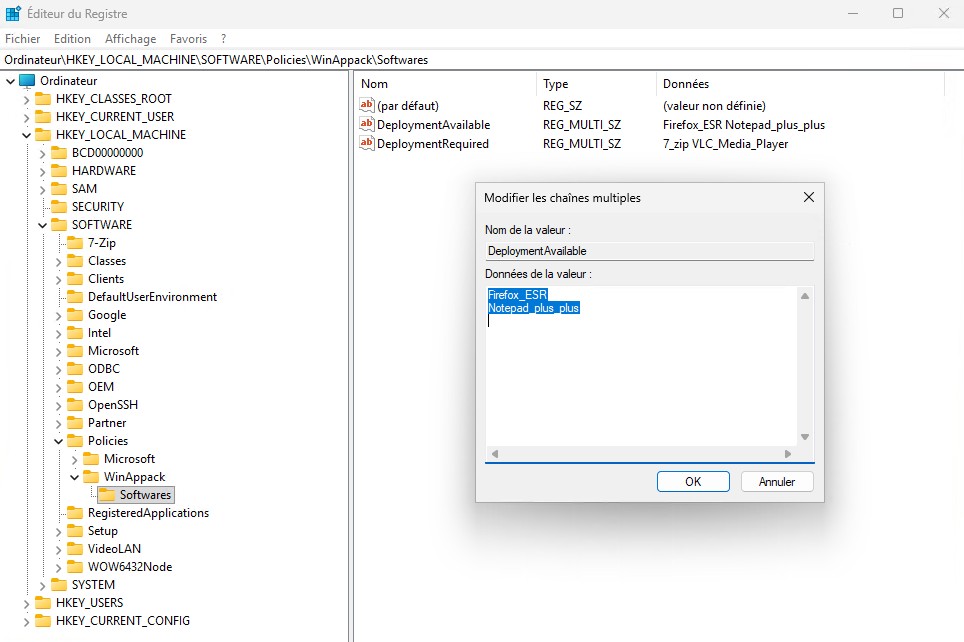The height and width of the screenshot is (642, 964).
Task: Collapse the Policies key chevron
Action: pyautogui.click(x=58, y=441)
